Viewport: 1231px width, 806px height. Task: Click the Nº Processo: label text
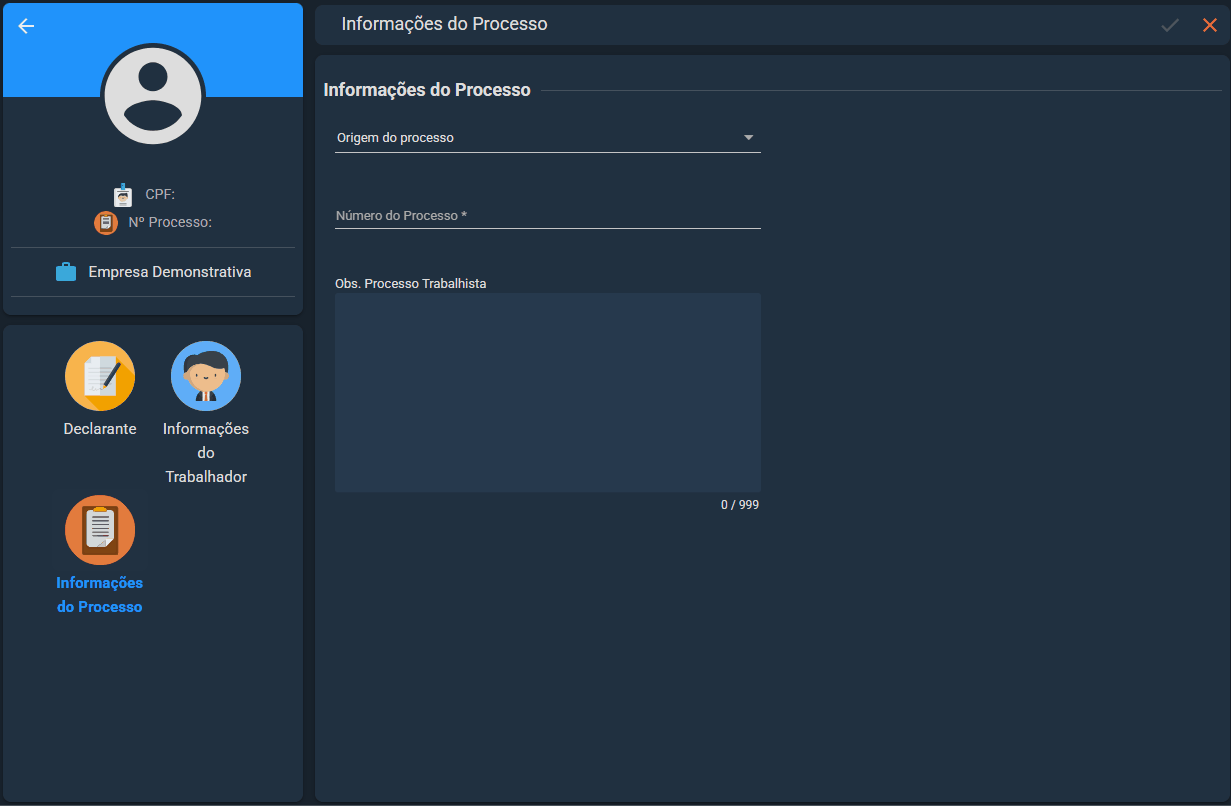pos(170,223)
